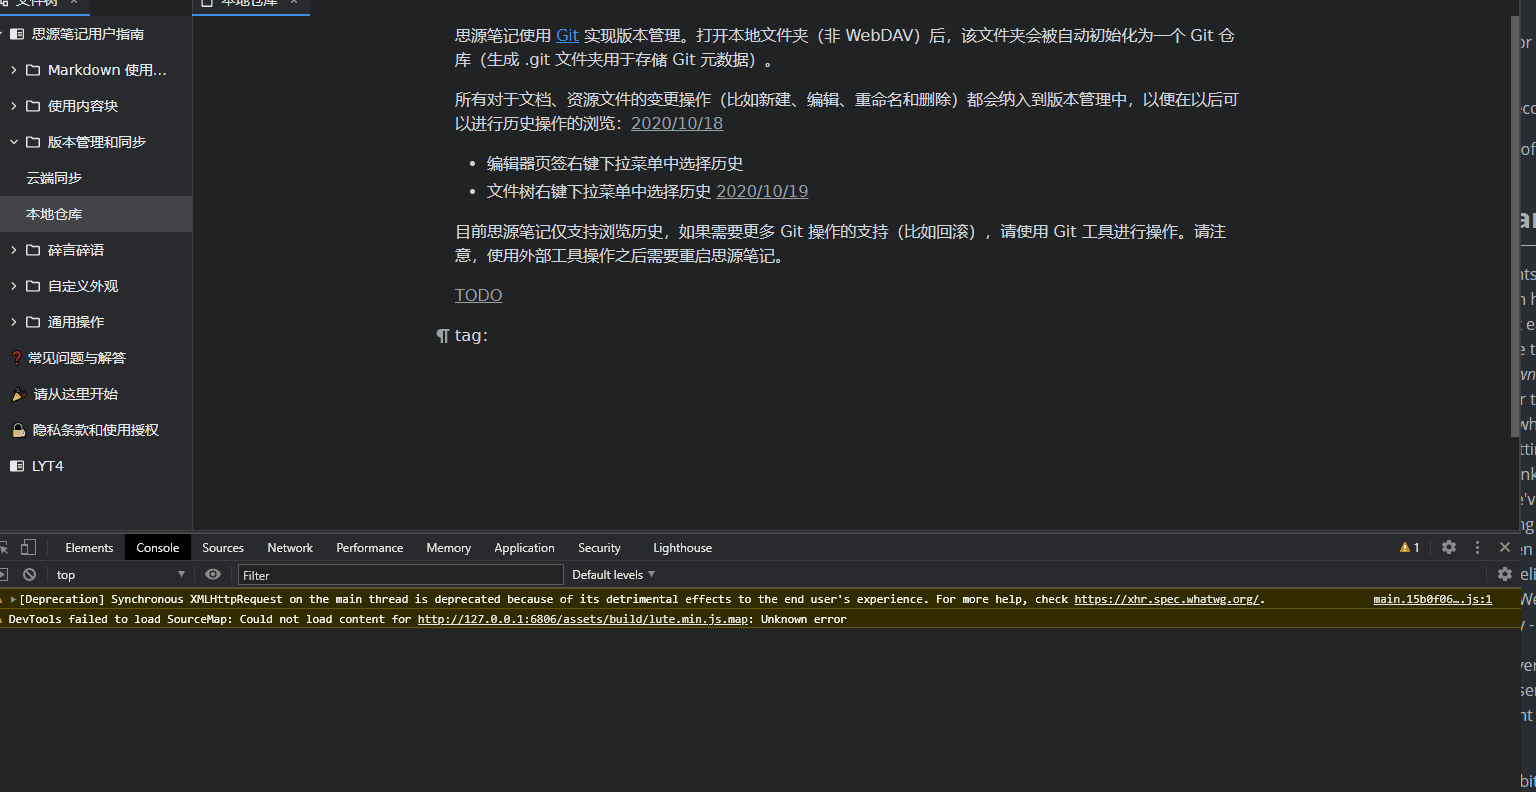1536x792 pixels.
Task: Open DevTools settings gear beside warning count
Action: [1449, 547]
